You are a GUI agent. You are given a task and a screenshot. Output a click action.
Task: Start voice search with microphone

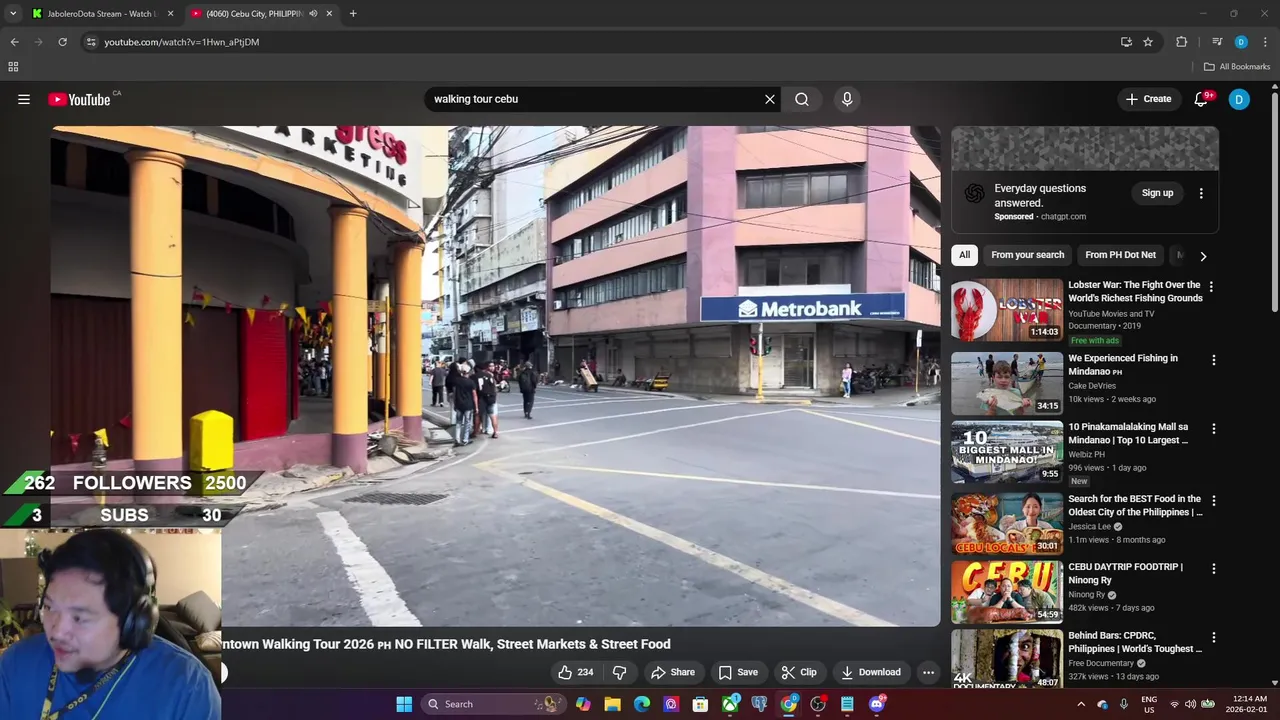(847, 99)
